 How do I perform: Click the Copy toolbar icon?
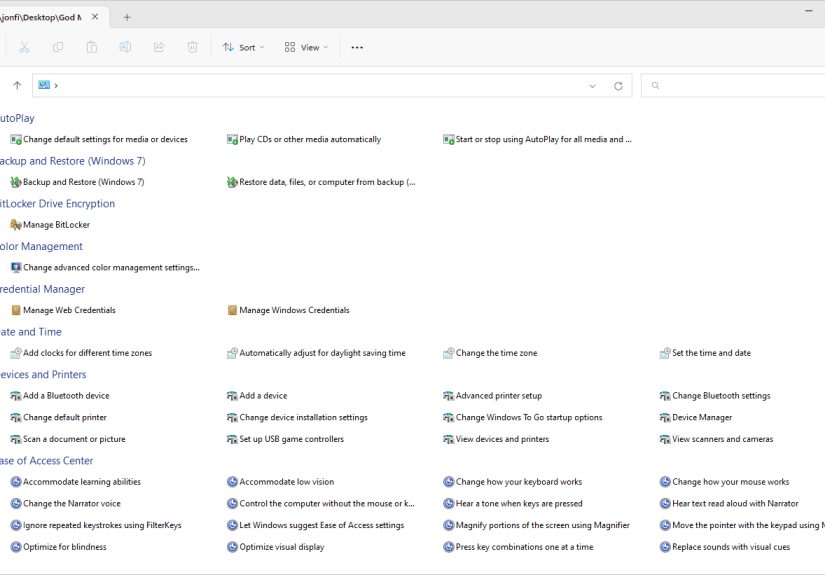(x=58, y=47)
